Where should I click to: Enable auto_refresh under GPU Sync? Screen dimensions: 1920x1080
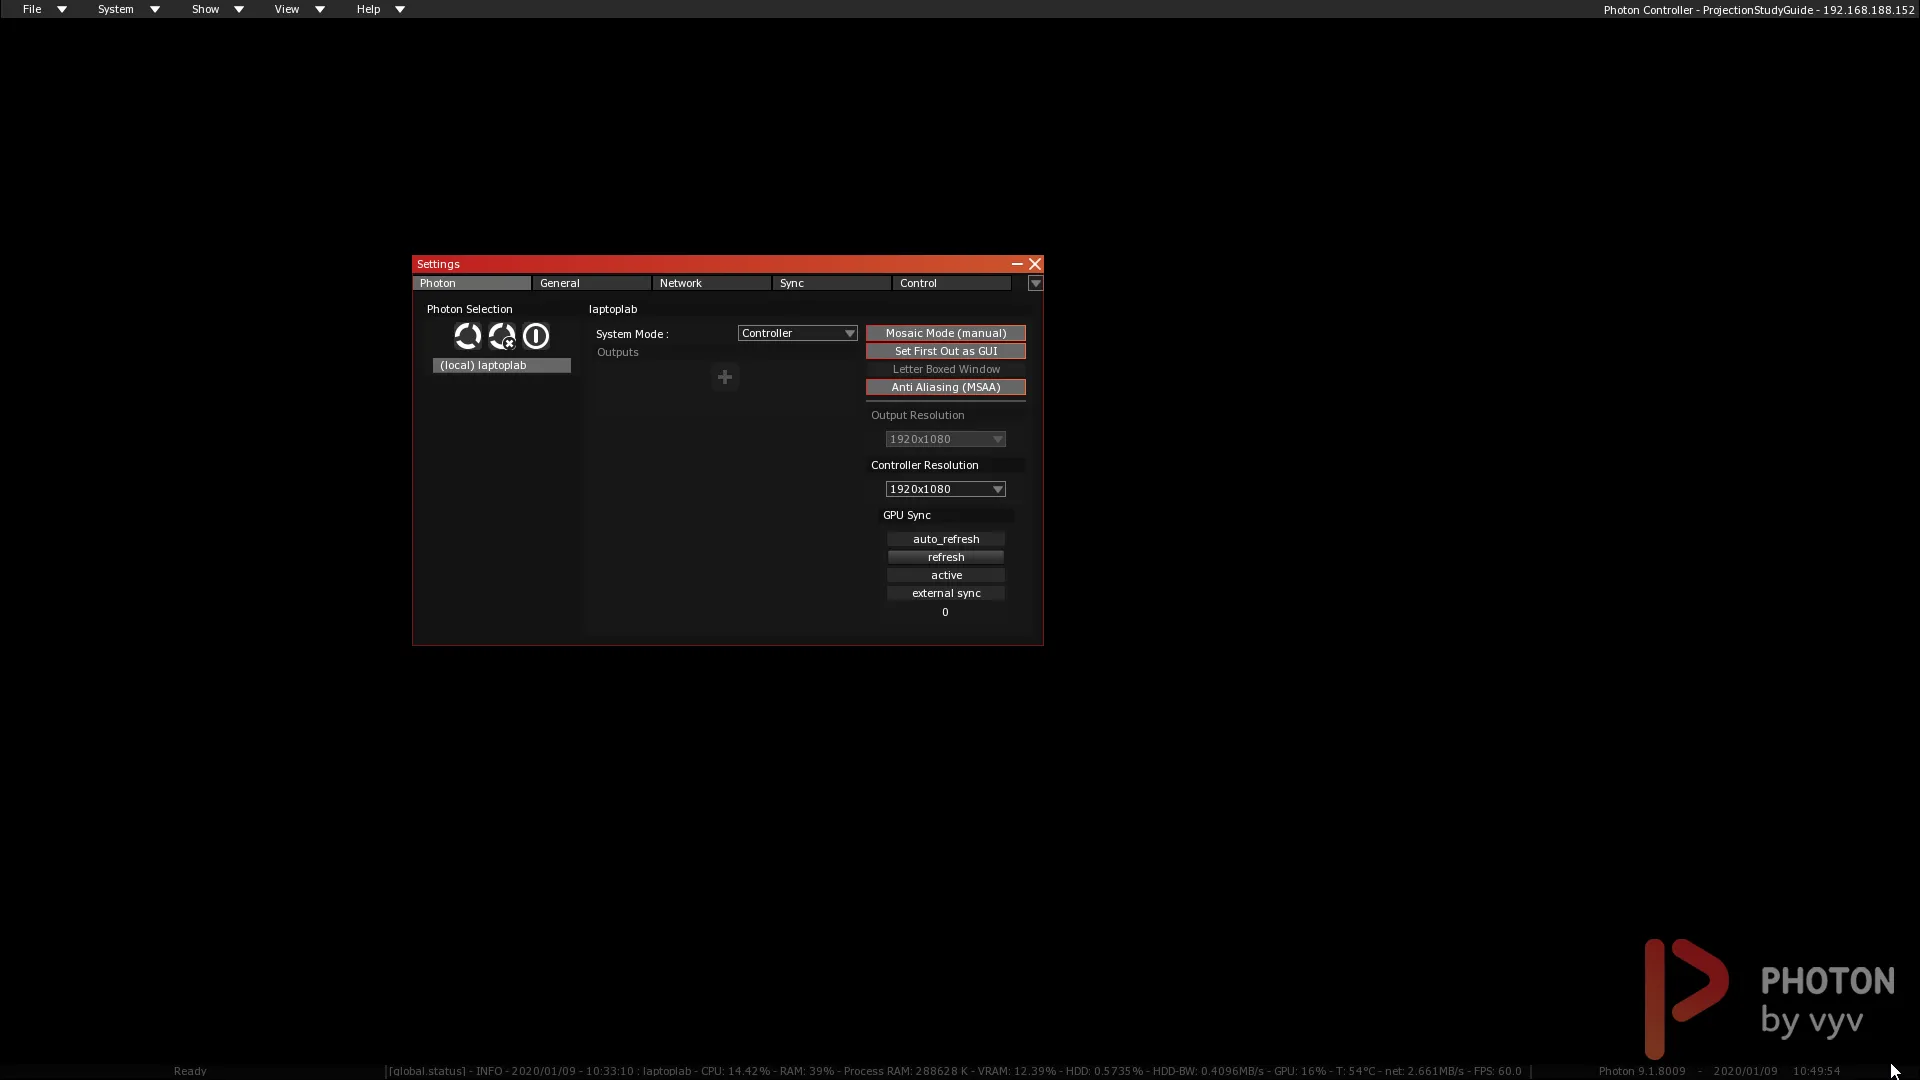coord(946,539)
